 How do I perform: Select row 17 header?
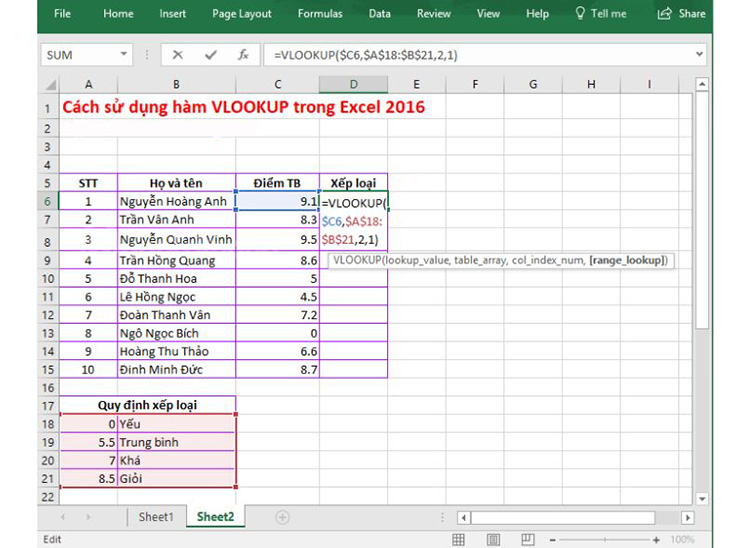[48, 406]
